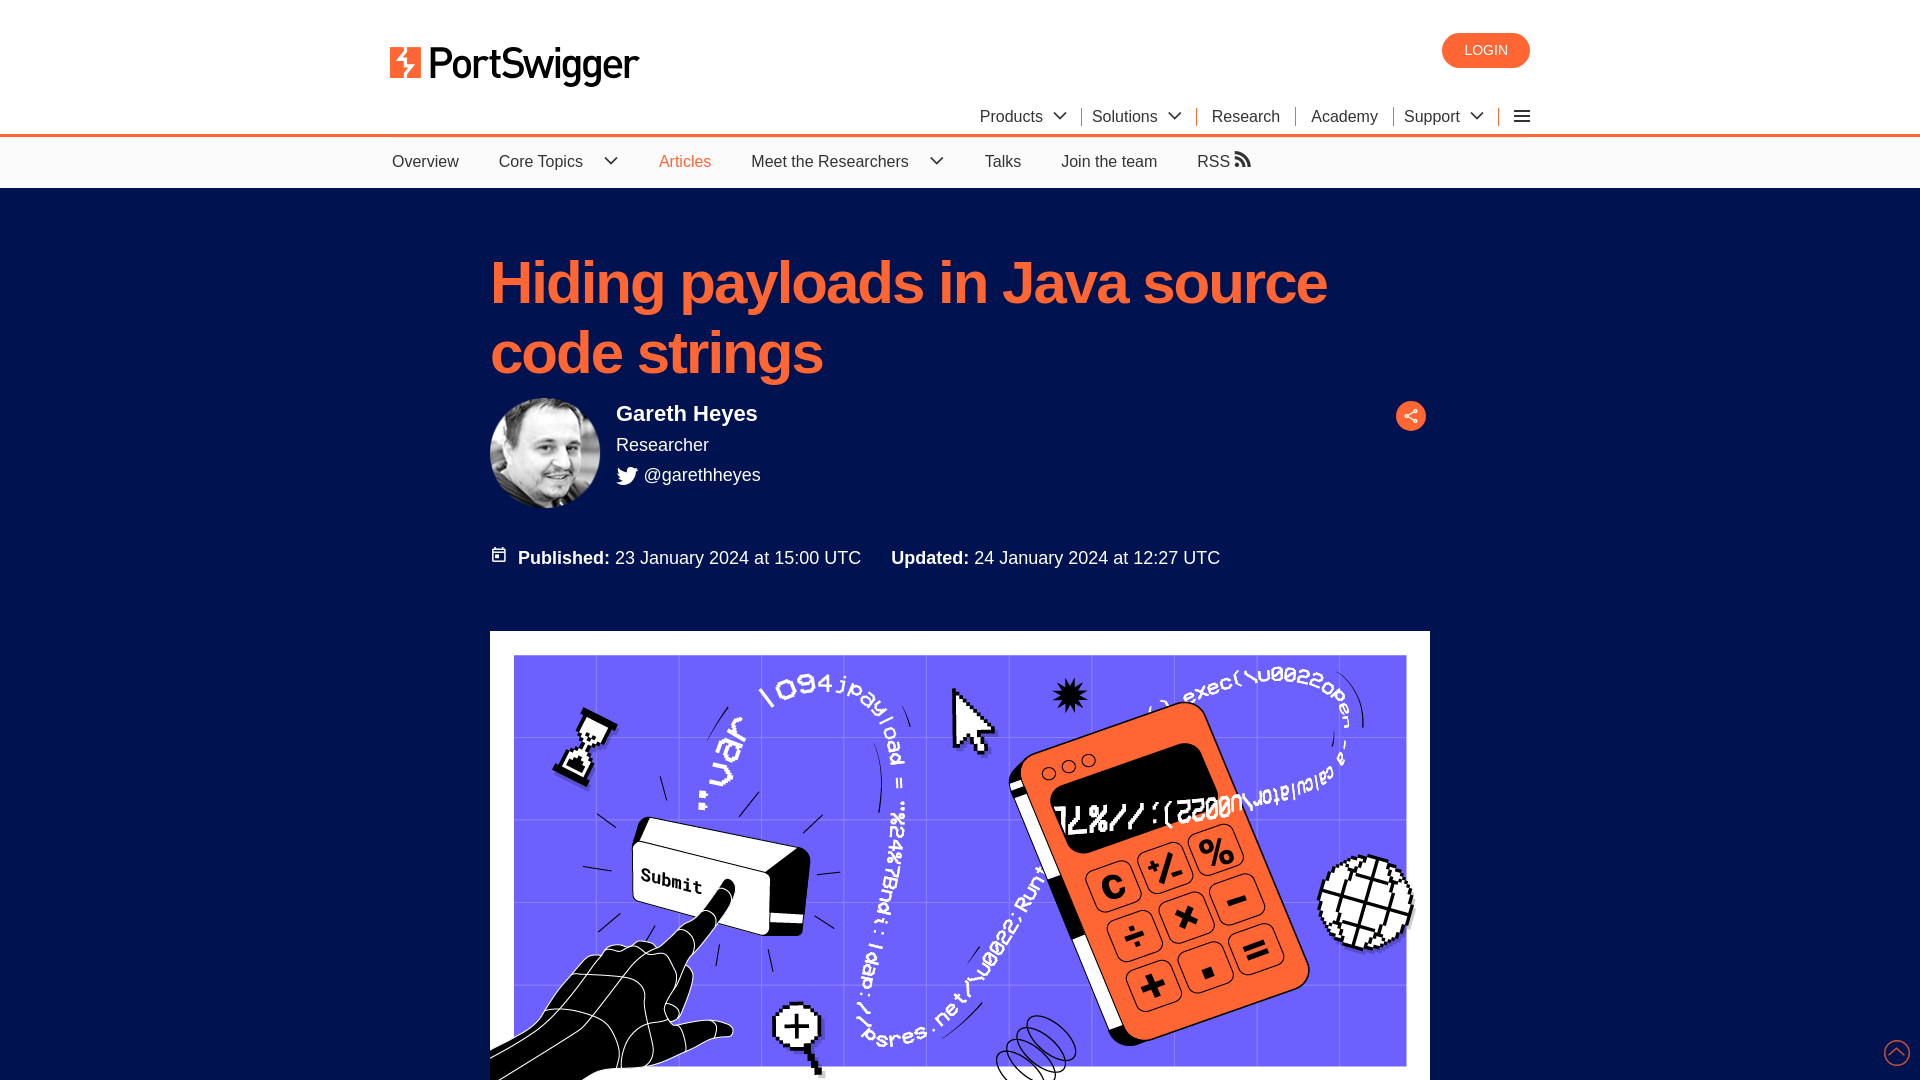Click the Talks navigation link
The image size is (1920, 1080).
click(1002, 161)
